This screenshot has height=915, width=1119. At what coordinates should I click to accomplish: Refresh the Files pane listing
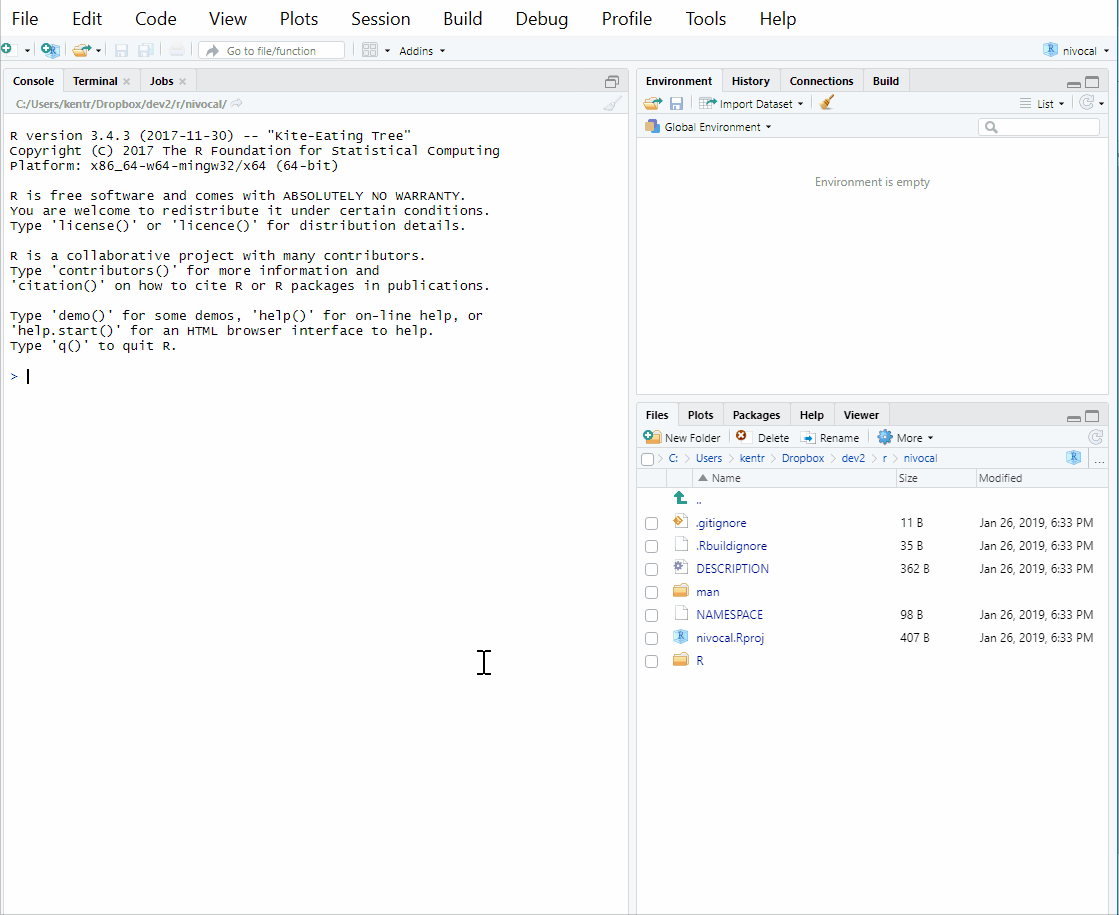1095,437
